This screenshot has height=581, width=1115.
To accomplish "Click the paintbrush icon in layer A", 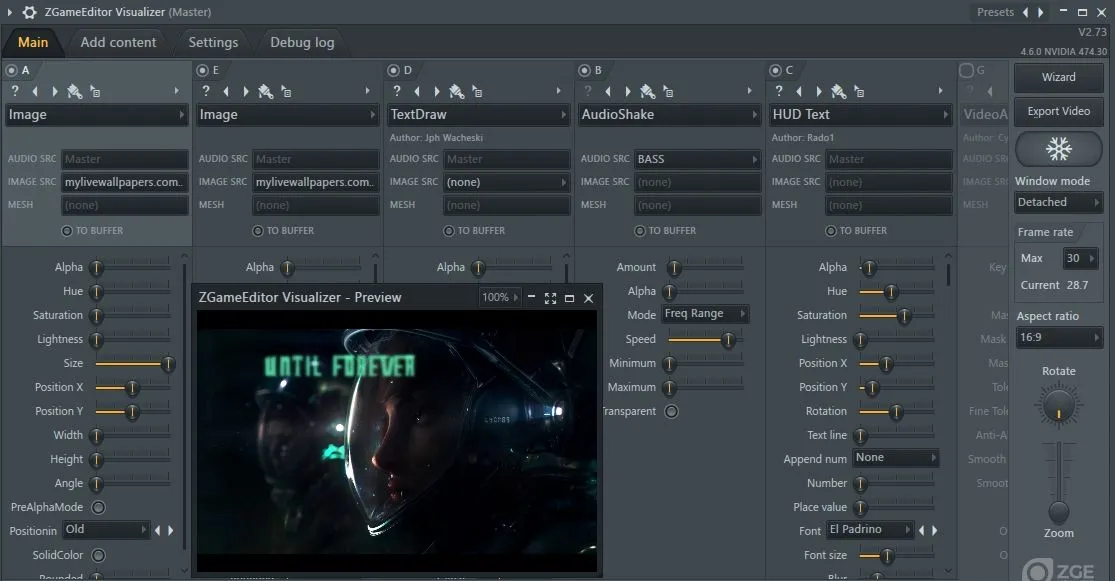I will click(x=74, y=91).
